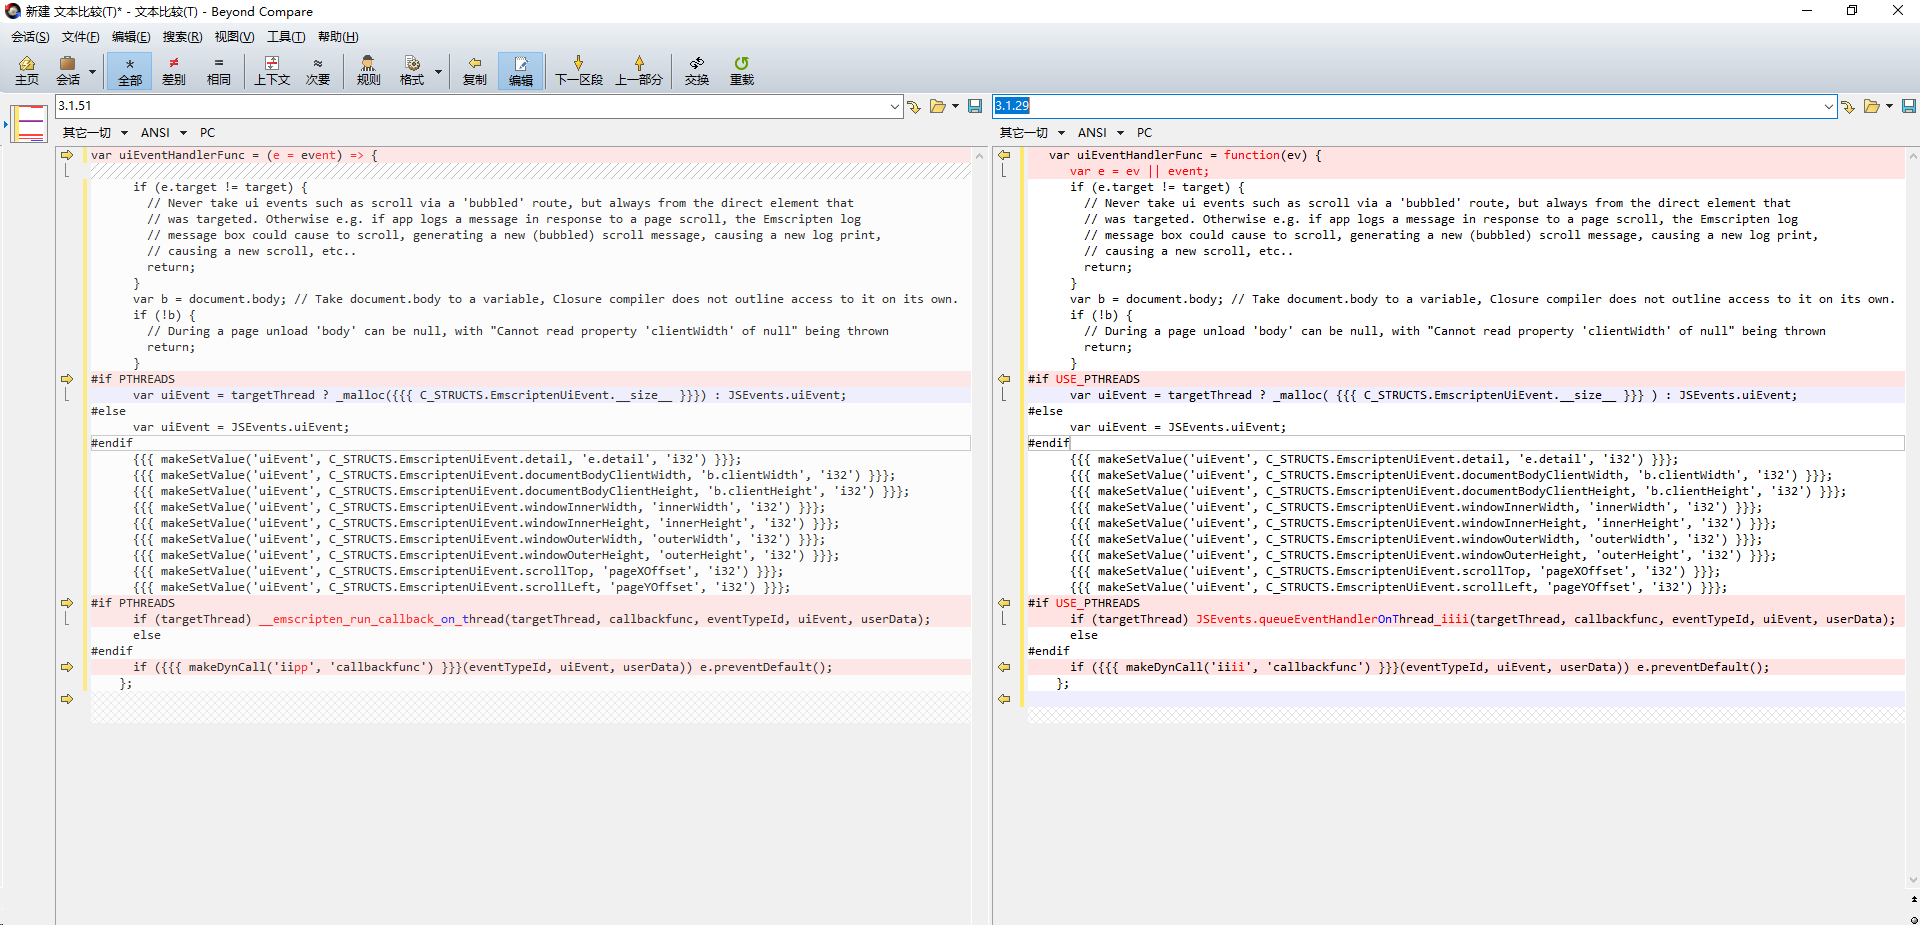The image size is (1920, 925).
Task: Toggle the 全部 (Show All) filter
Action: pos(130,71)
